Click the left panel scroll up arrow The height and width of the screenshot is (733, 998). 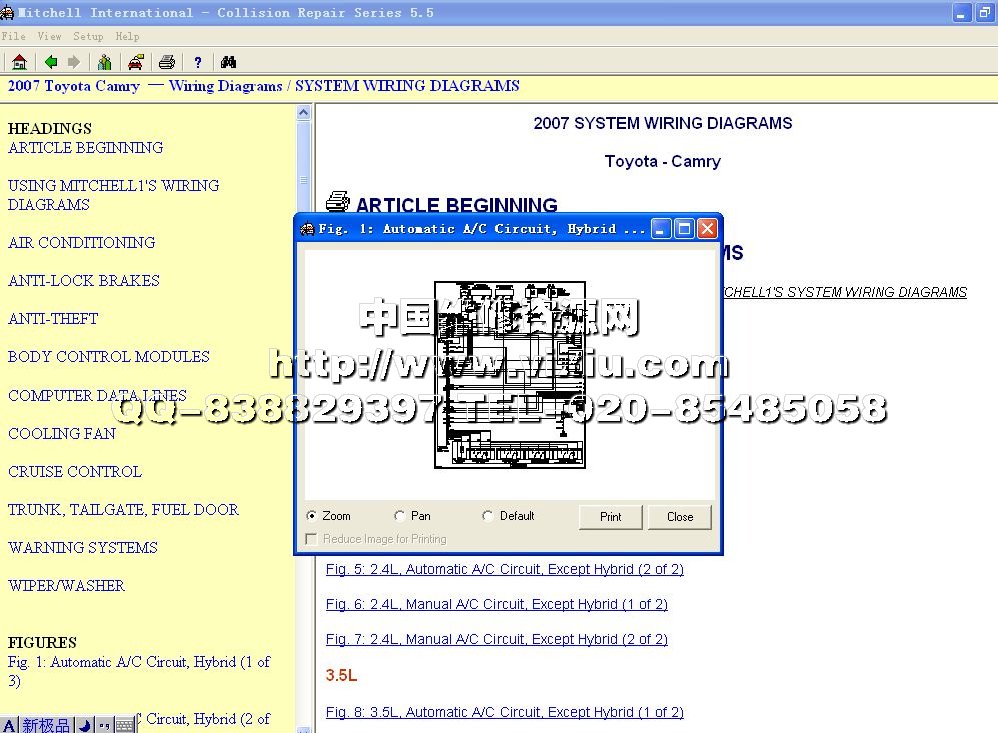tap(304, 114)
